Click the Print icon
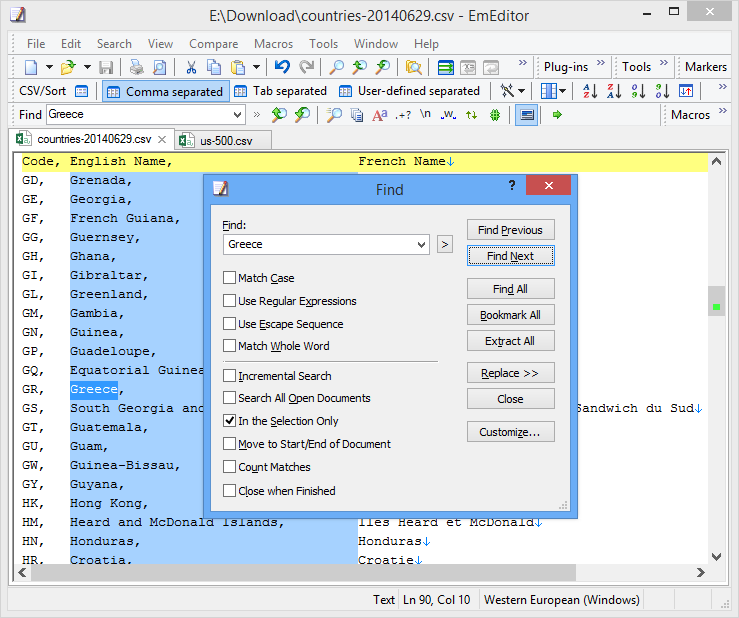Viewport: 739px width, 618px height. 137,67
